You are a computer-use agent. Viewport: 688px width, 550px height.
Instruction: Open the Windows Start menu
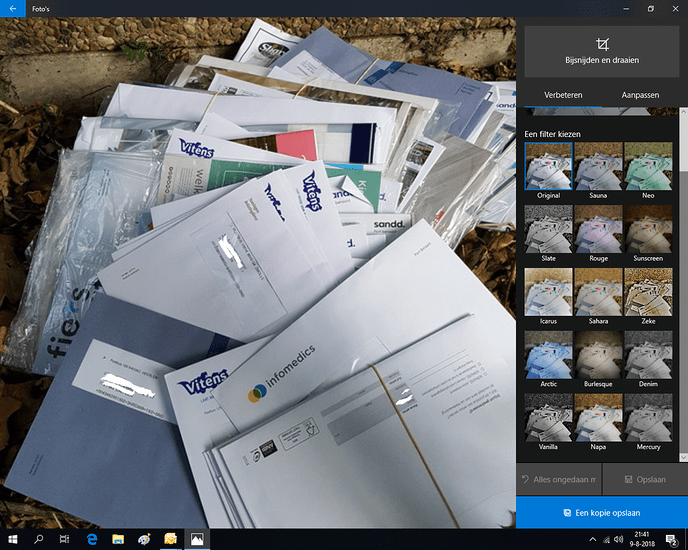[13, 539]
